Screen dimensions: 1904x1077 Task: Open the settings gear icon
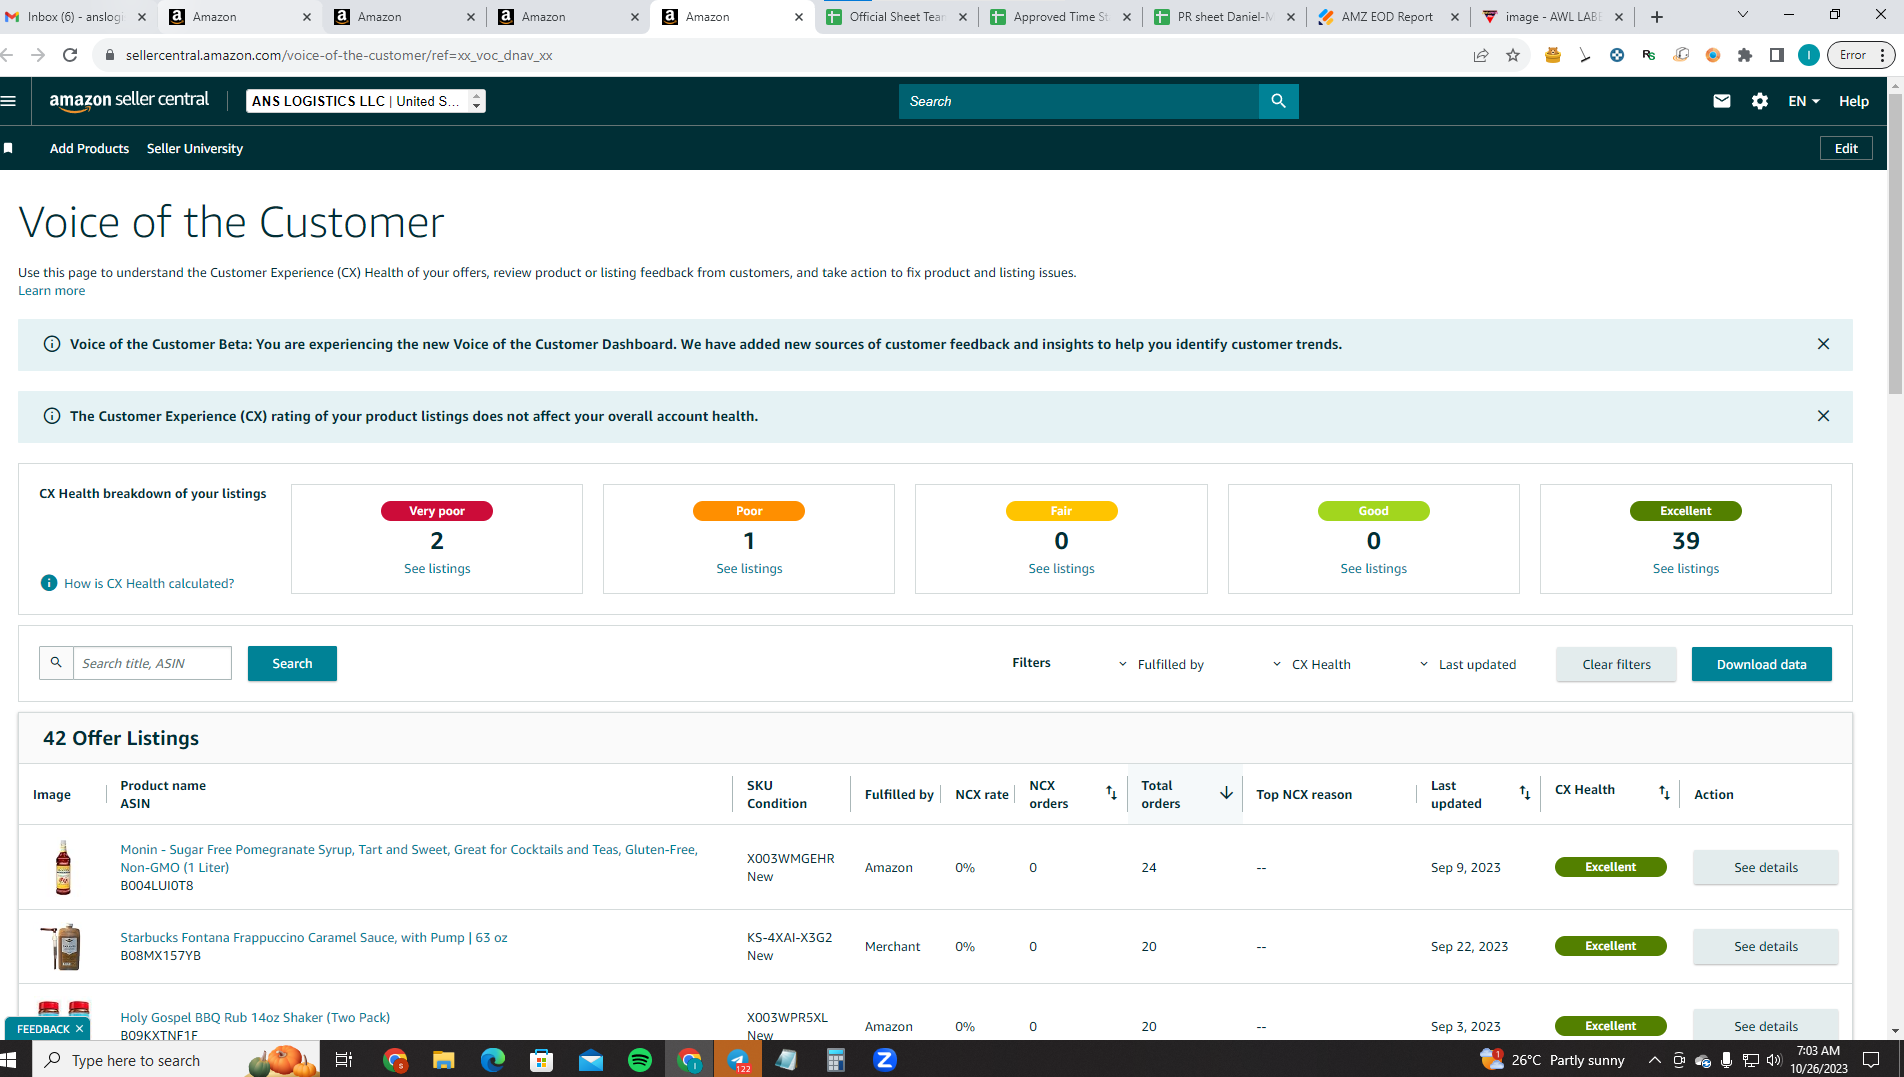(x=1760, y=101)
